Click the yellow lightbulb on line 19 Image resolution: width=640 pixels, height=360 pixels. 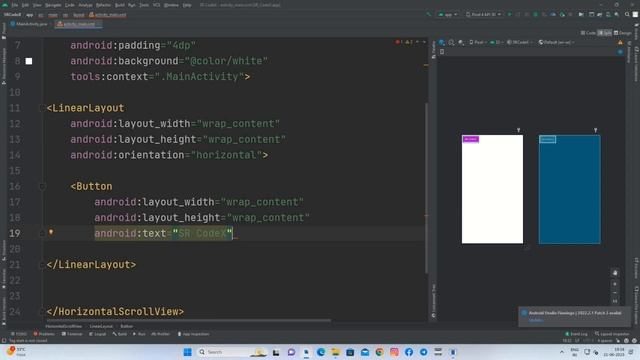51,232
